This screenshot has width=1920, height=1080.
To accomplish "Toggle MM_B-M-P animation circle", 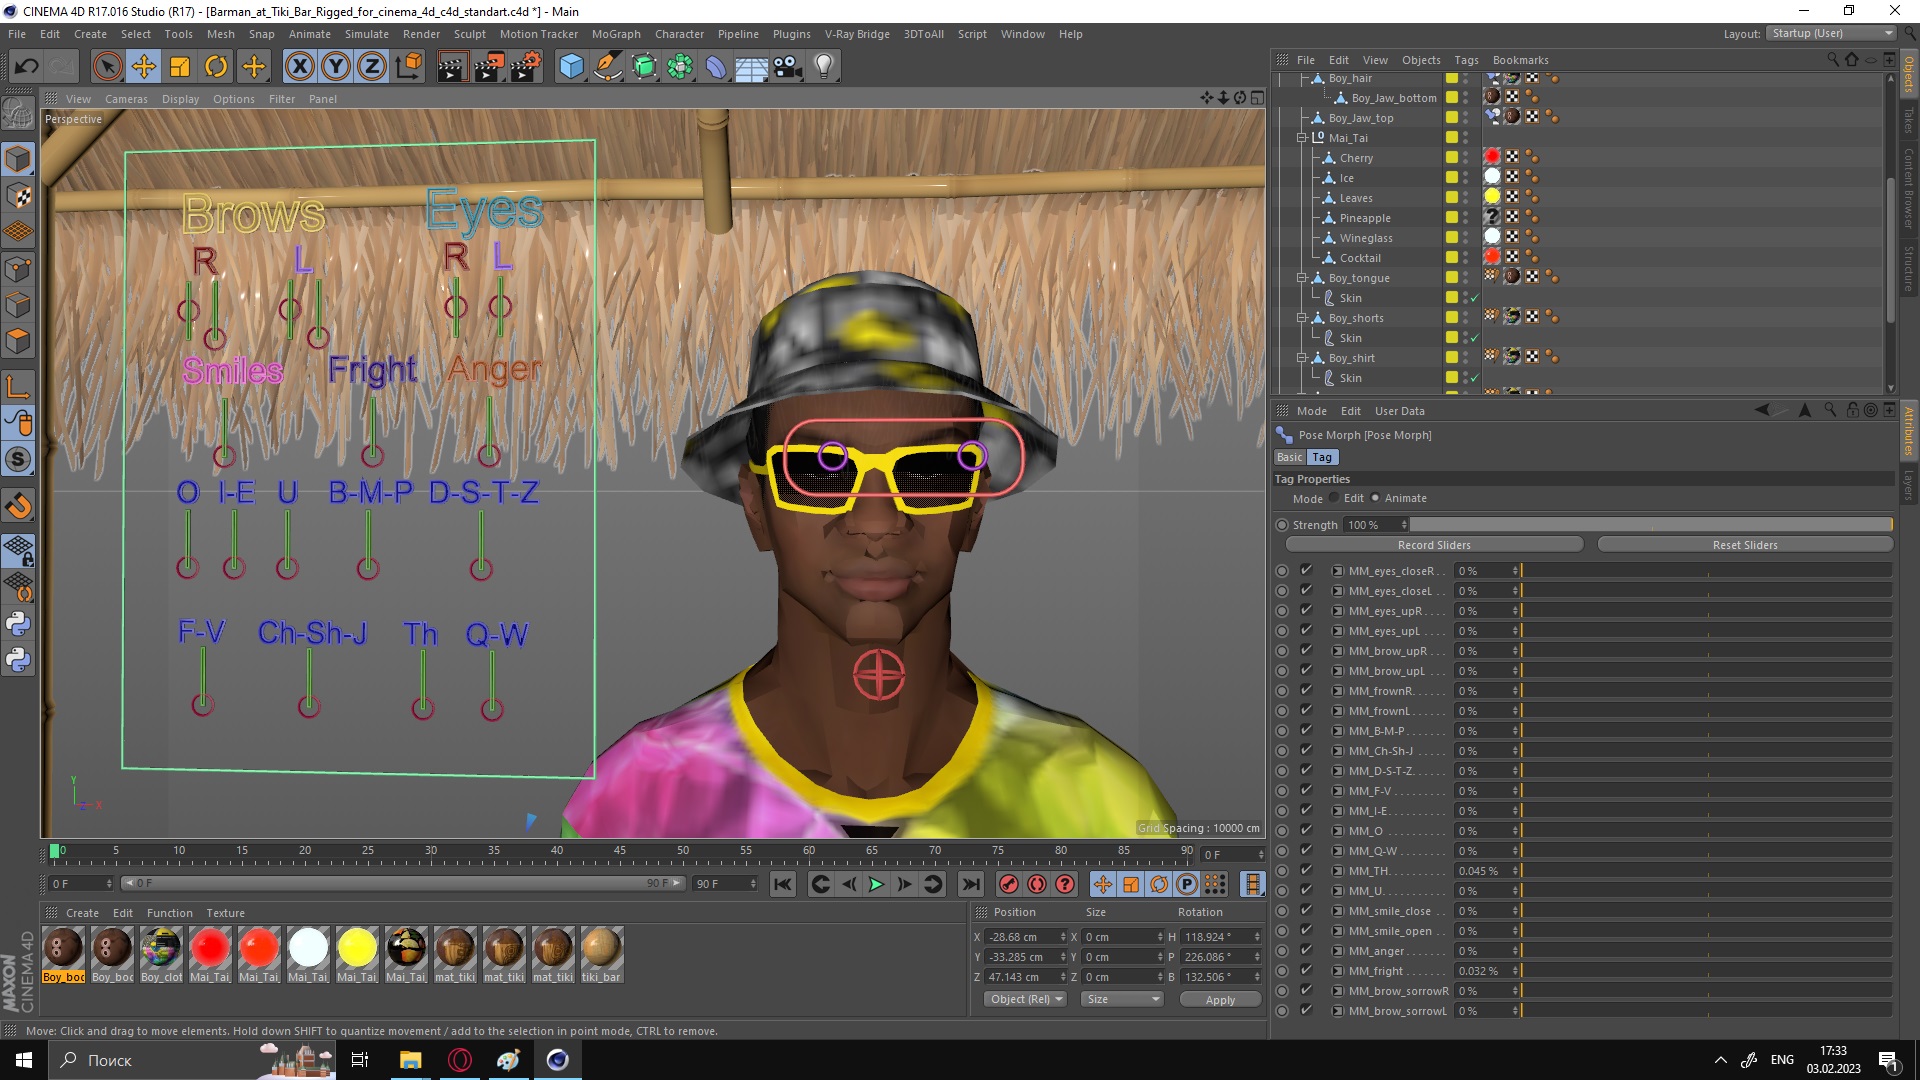I will (x=1282, y=731).
